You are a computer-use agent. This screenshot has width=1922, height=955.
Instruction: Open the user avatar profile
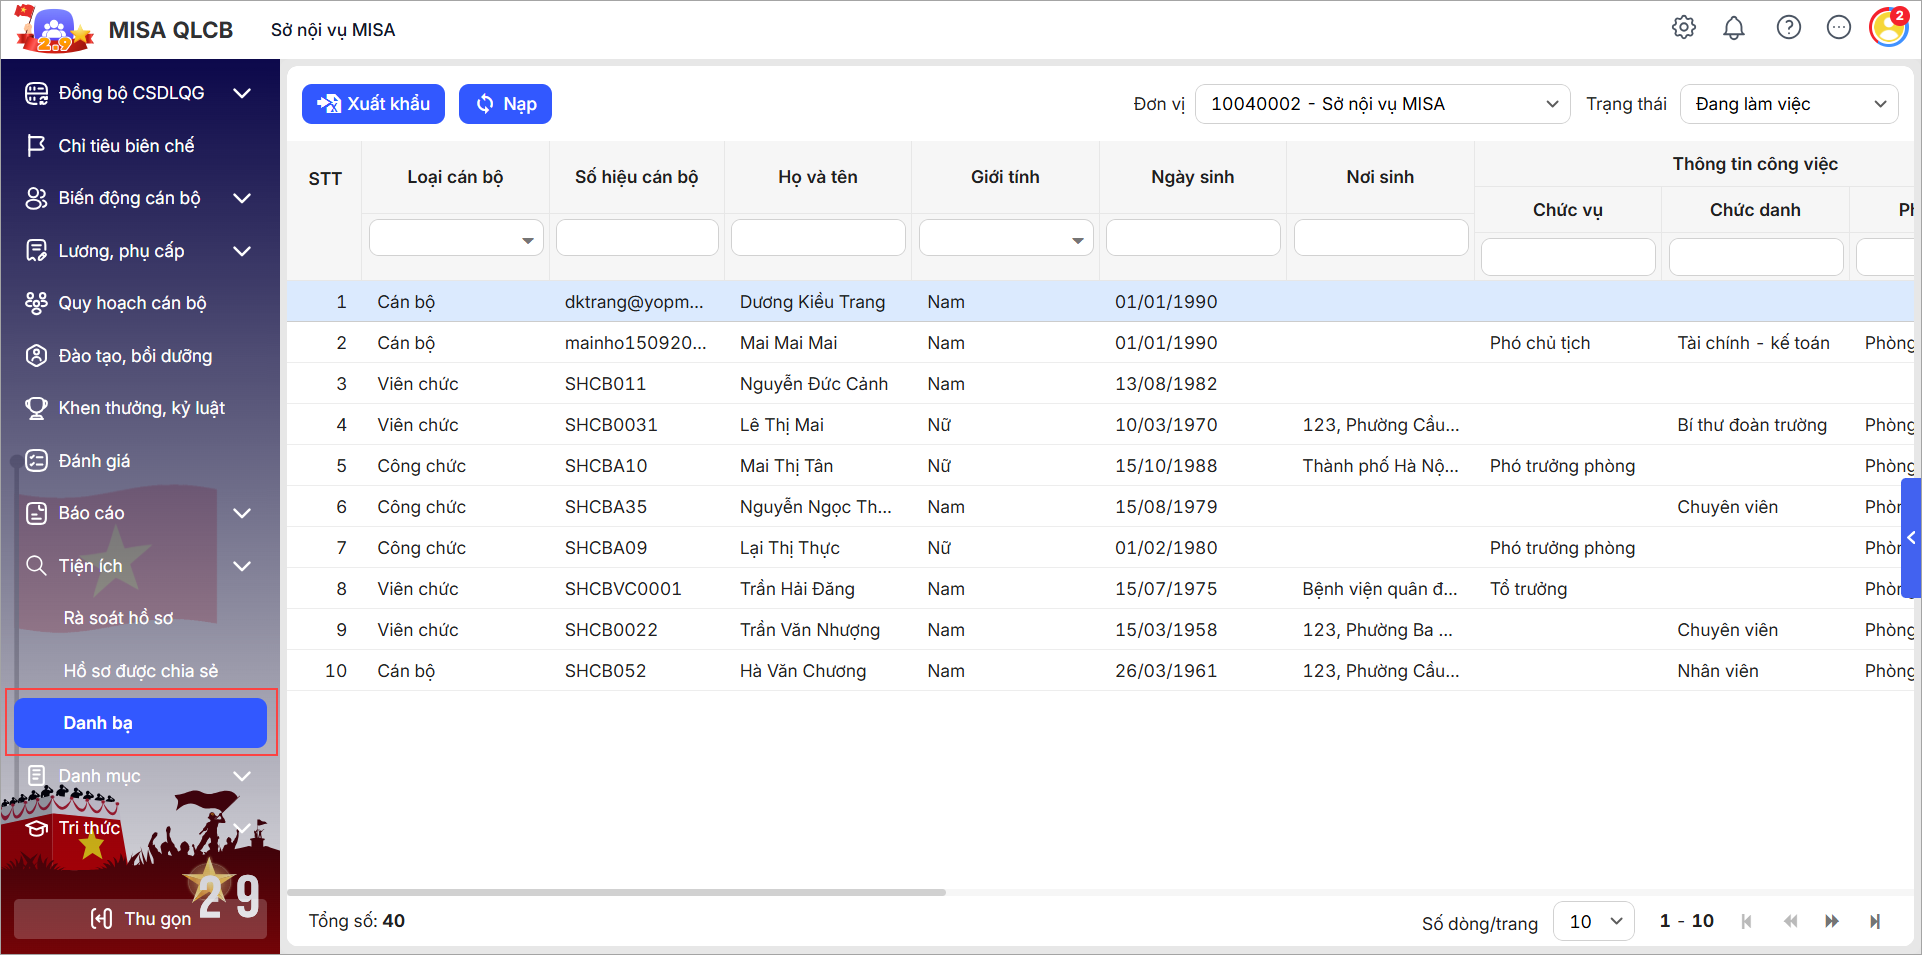point(1888,28)
